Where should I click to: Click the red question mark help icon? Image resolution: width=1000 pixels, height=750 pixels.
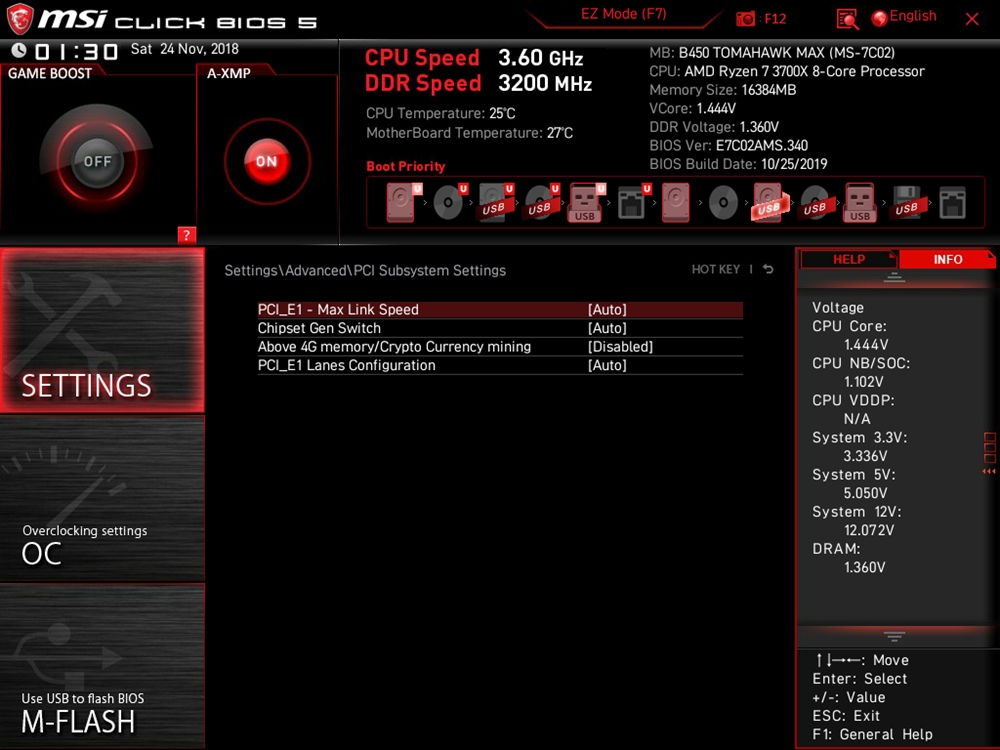pyautogui.click(x=186, y=235)
